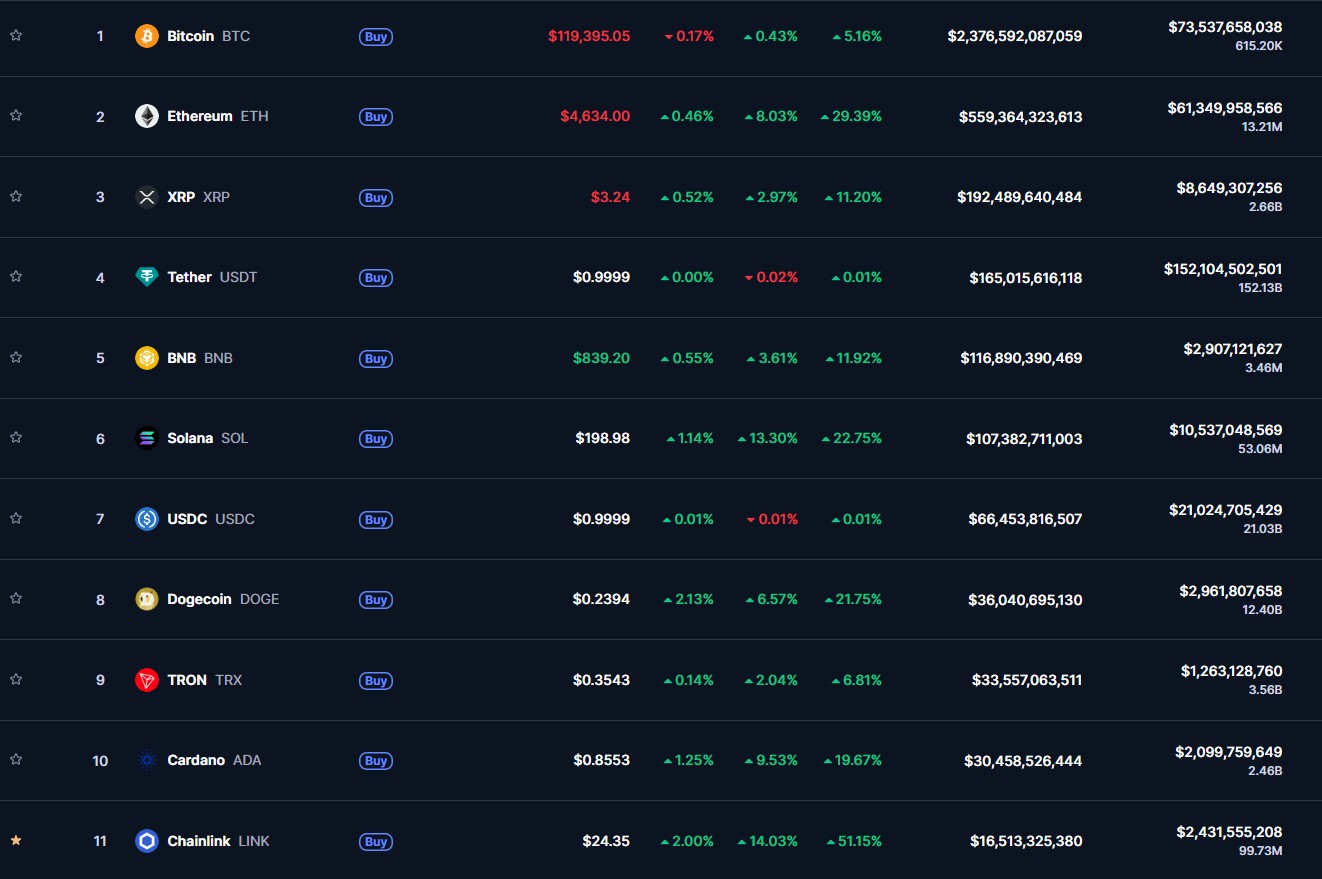The height and width of the screenshot is (879, 1322).
Task: Click the USDC coin logo
Action: (147, 519)
